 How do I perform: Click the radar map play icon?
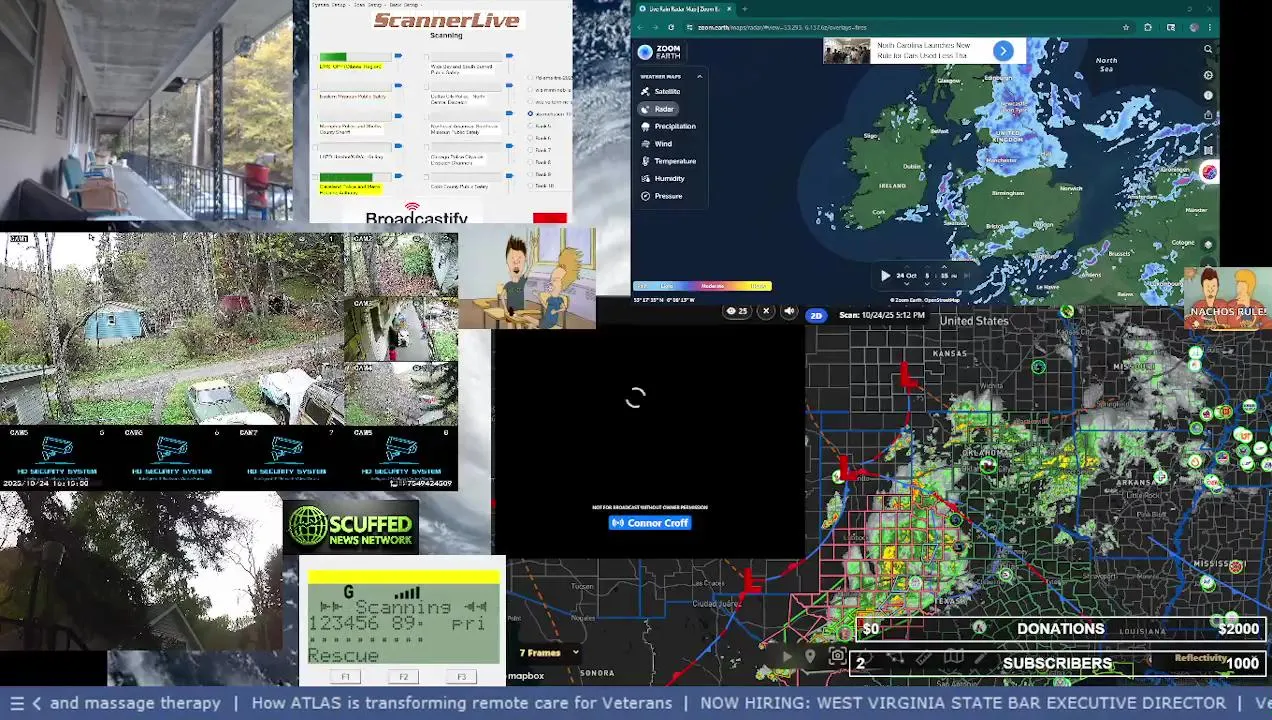[x=787, y=657]
